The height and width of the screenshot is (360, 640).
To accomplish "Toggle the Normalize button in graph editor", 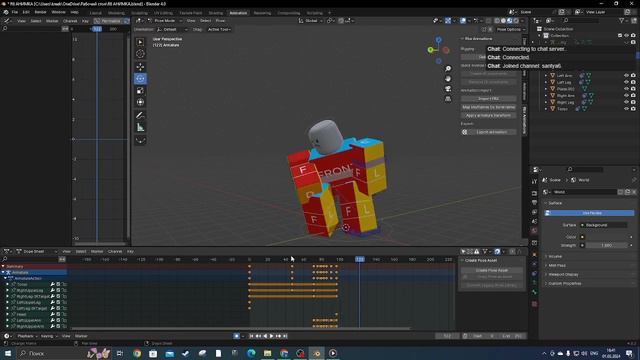I will click(108, 21).
